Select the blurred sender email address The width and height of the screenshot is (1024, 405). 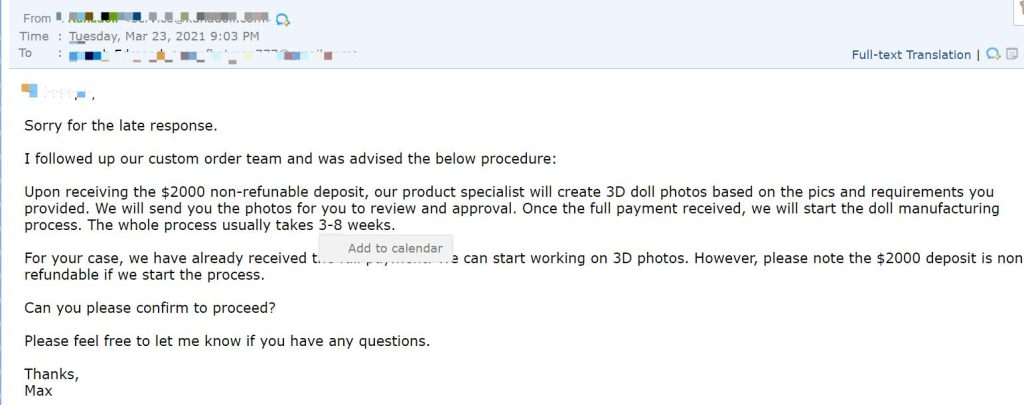162,18
